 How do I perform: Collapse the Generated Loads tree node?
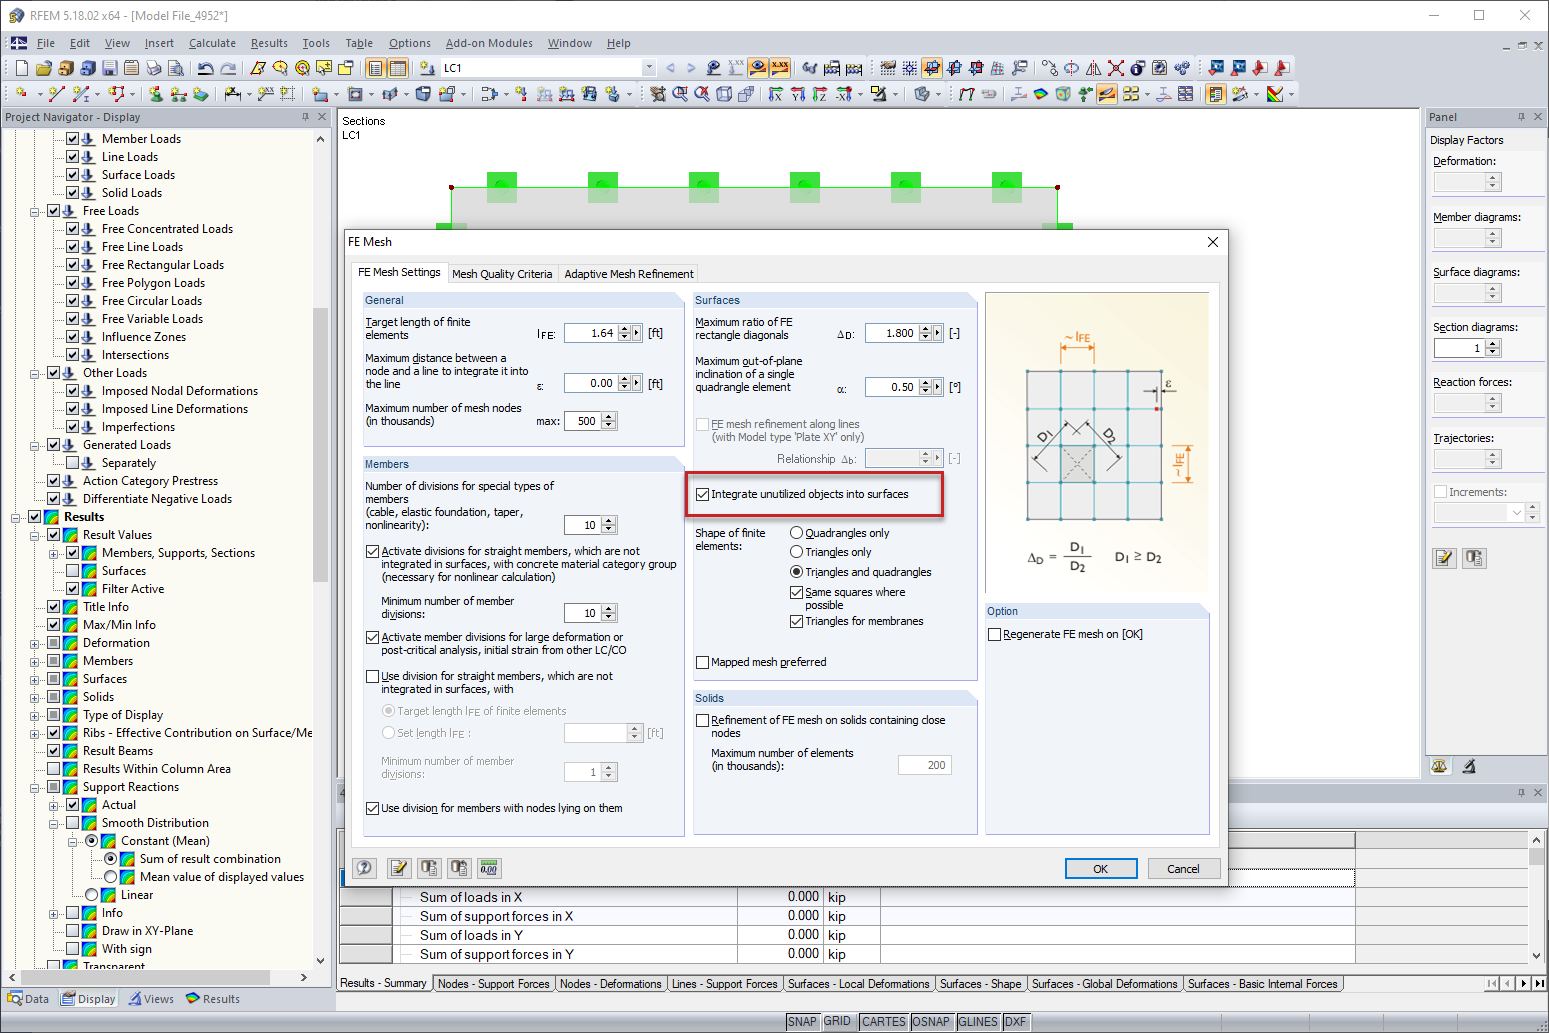click(x=35, y=445)
